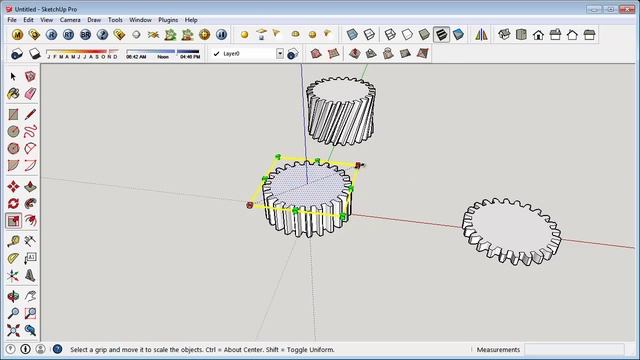Toggle Shaded With Textures style

pos(441,35)
